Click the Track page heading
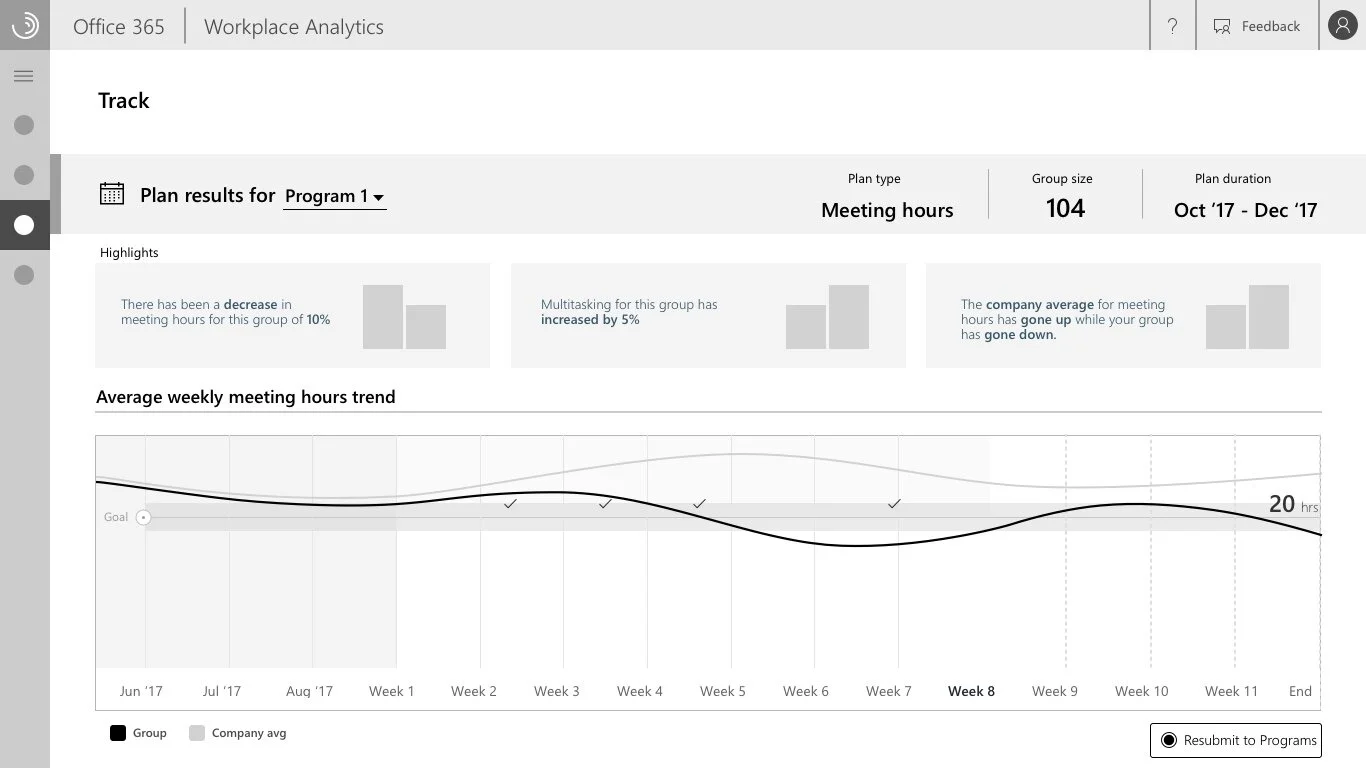 123,100
